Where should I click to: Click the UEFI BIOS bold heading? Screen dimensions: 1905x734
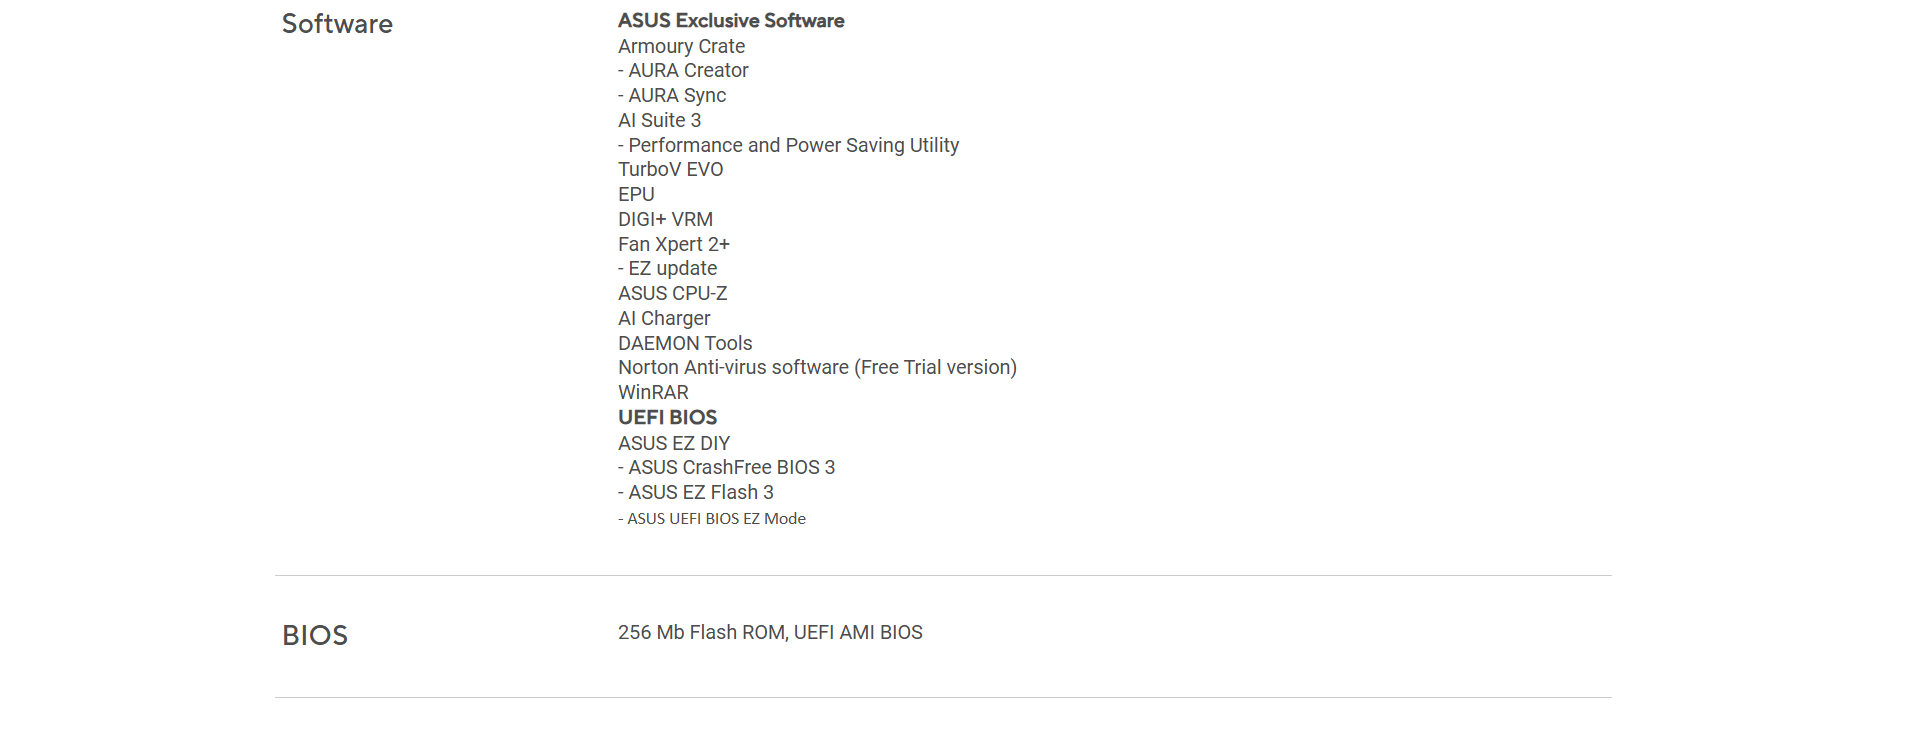click(667, 417)
